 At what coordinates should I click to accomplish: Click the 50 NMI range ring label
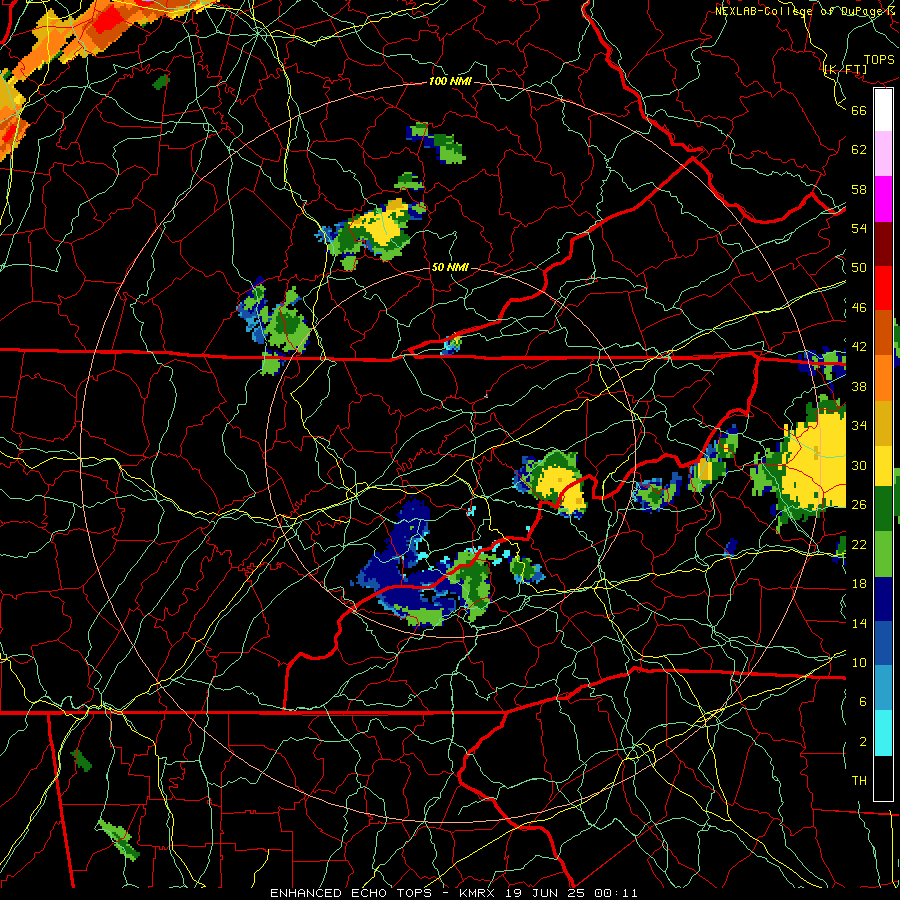point(450,267)
